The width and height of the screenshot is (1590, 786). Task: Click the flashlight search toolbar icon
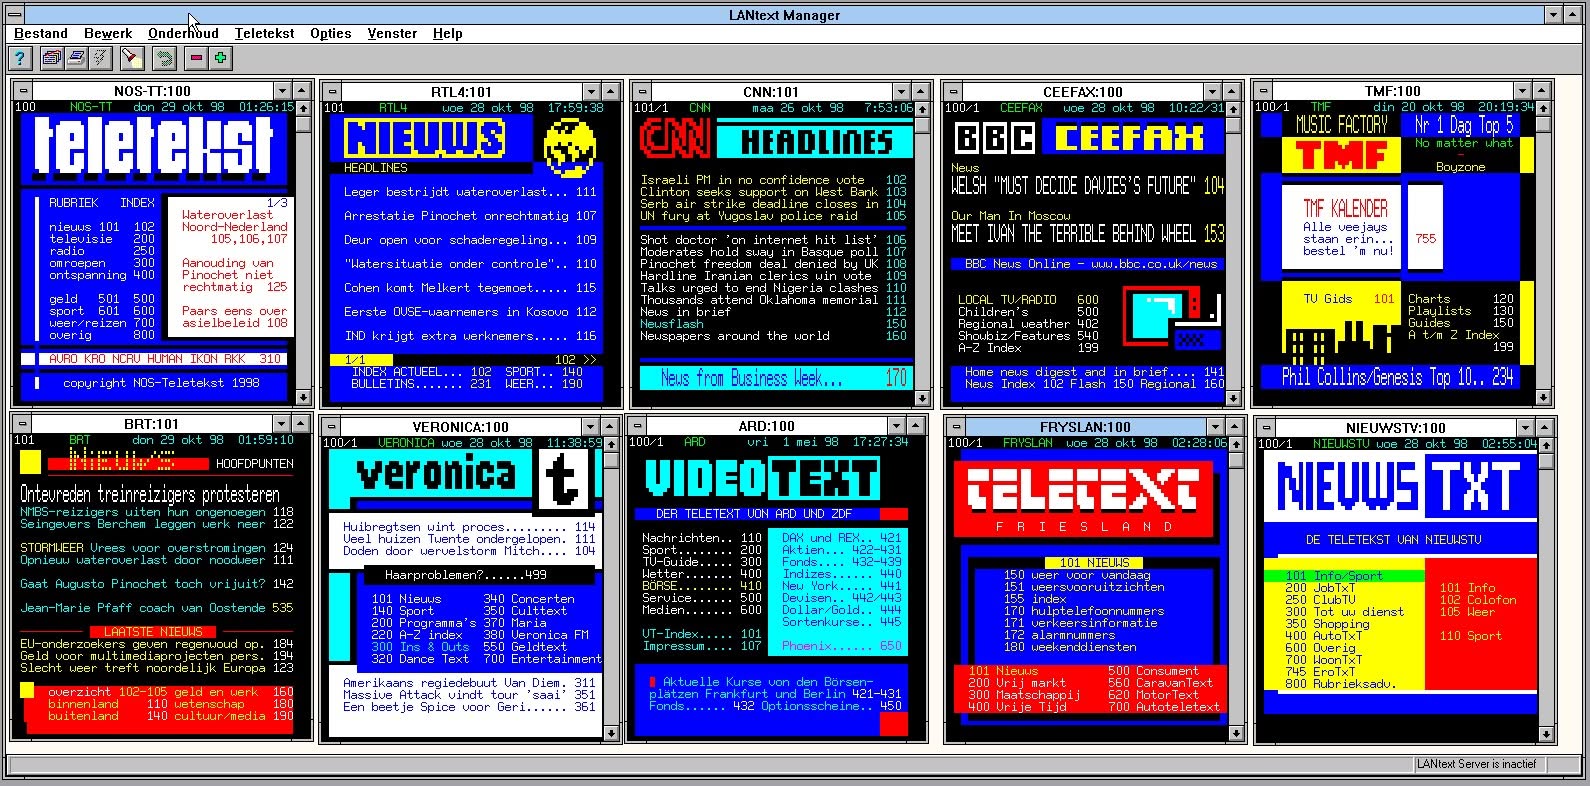132,58
